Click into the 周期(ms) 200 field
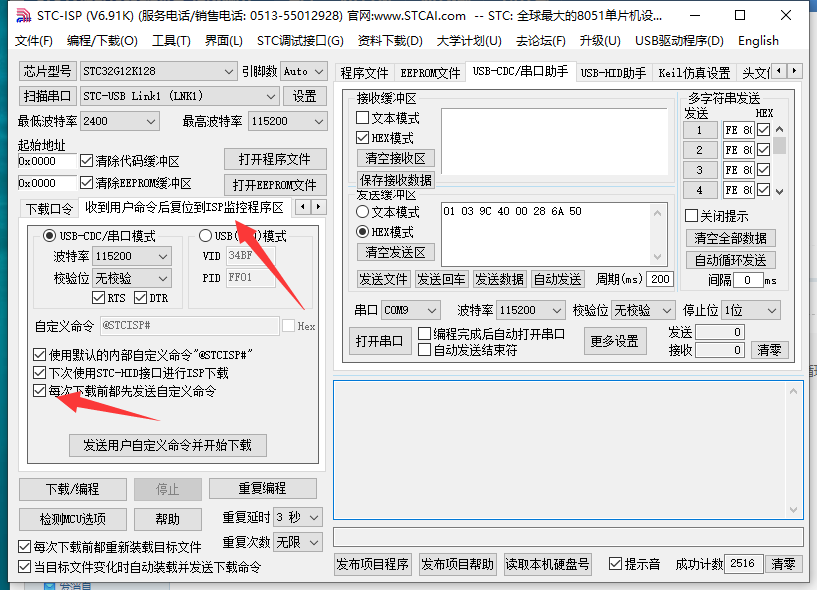 coord(660,279)
